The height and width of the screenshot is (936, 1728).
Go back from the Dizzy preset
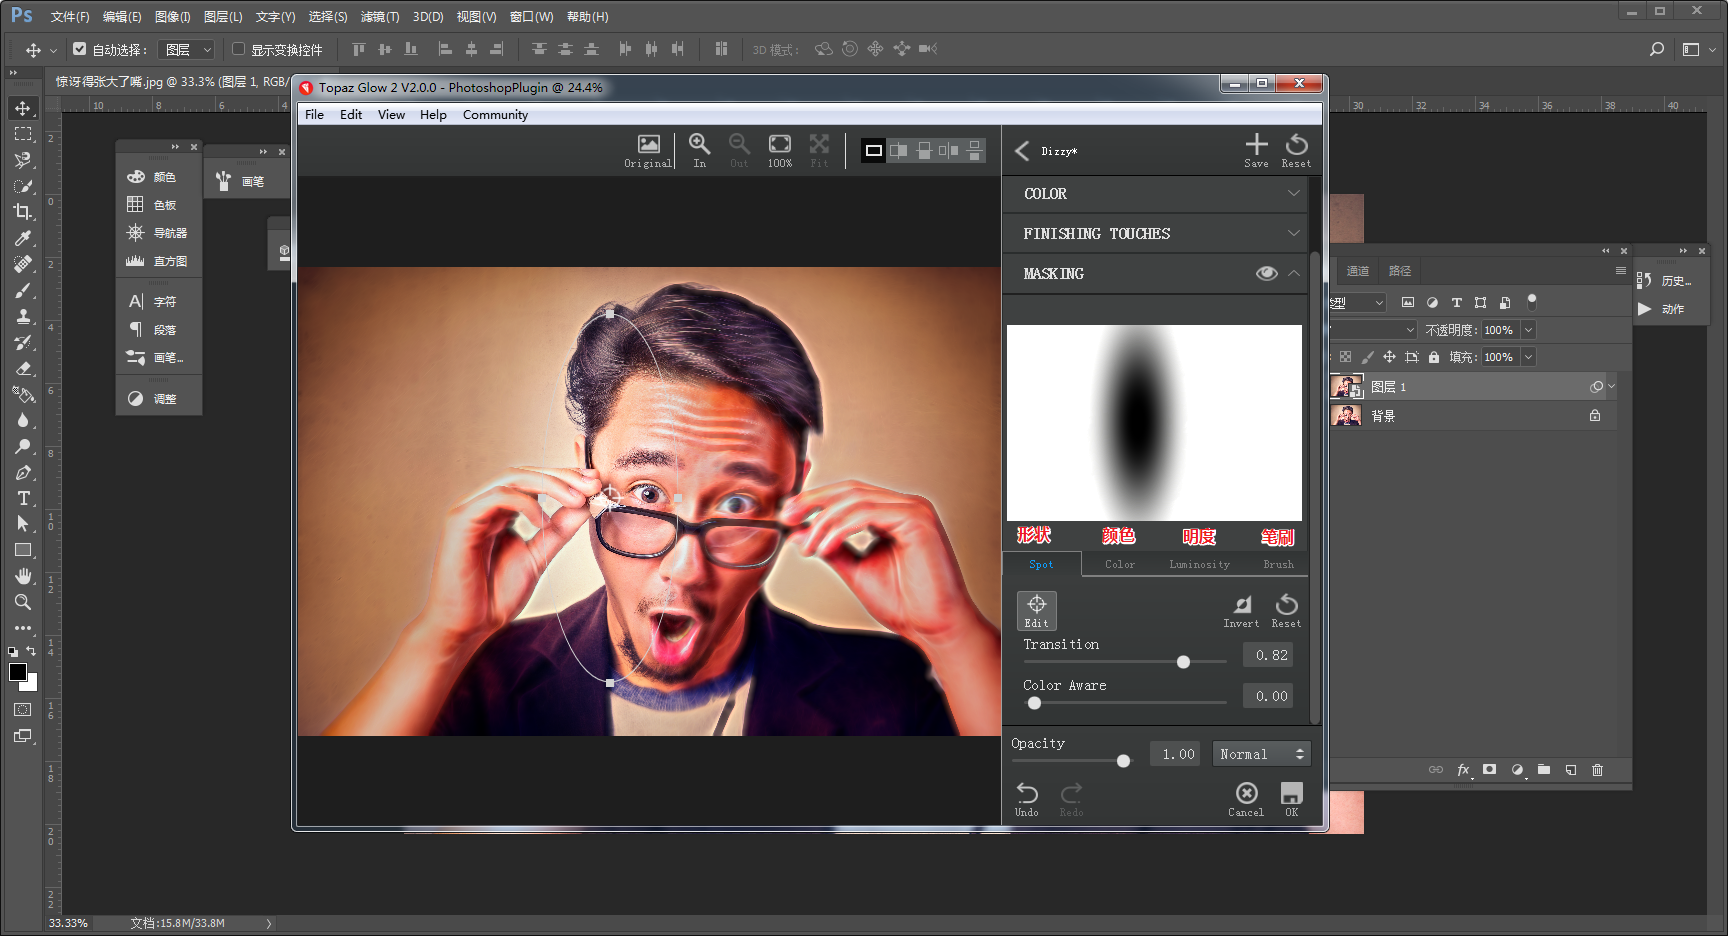point(1022,151)
